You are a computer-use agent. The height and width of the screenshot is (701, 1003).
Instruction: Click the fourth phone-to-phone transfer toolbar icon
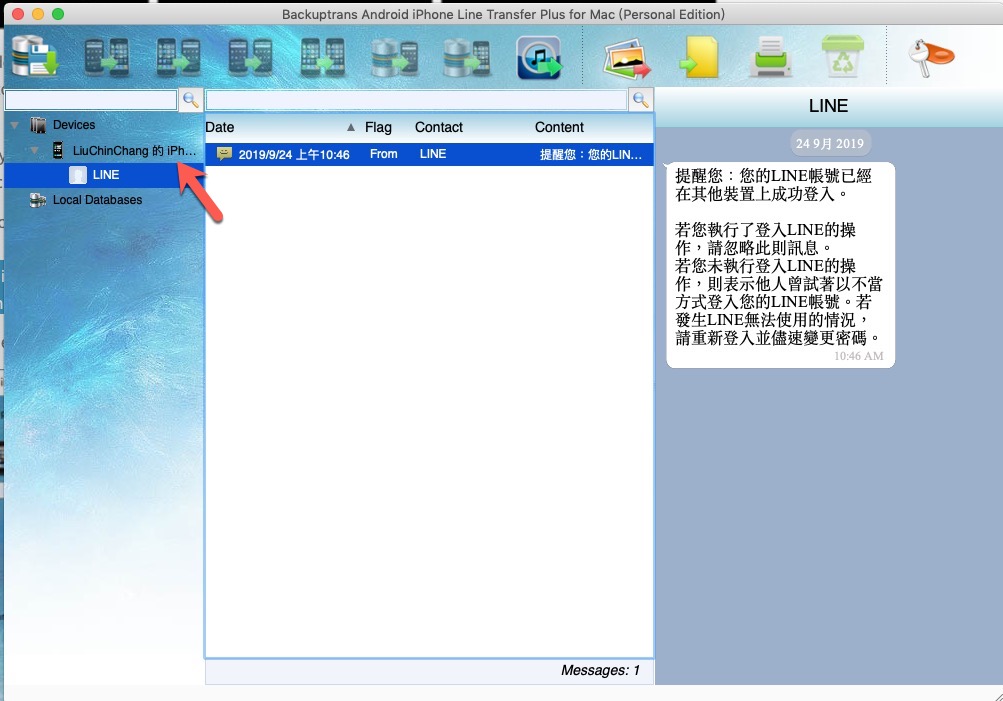(x=322, y=58)
